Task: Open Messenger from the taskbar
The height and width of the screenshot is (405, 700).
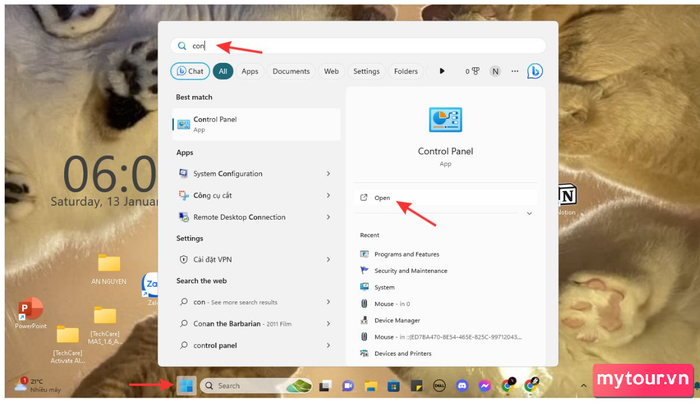Action: 485,386
